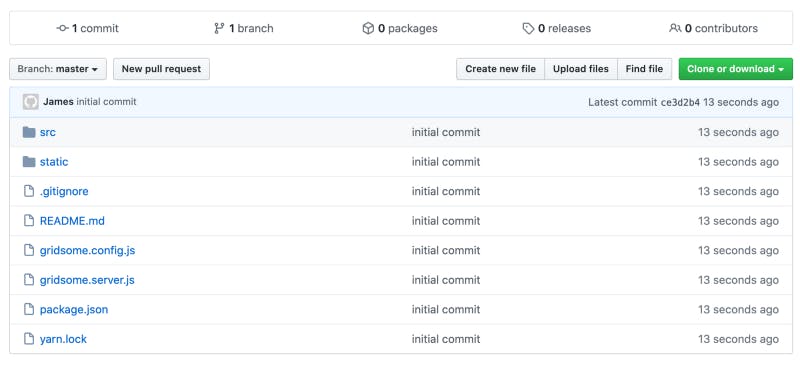Open the 0 contributors tab

tap(713, 29)
